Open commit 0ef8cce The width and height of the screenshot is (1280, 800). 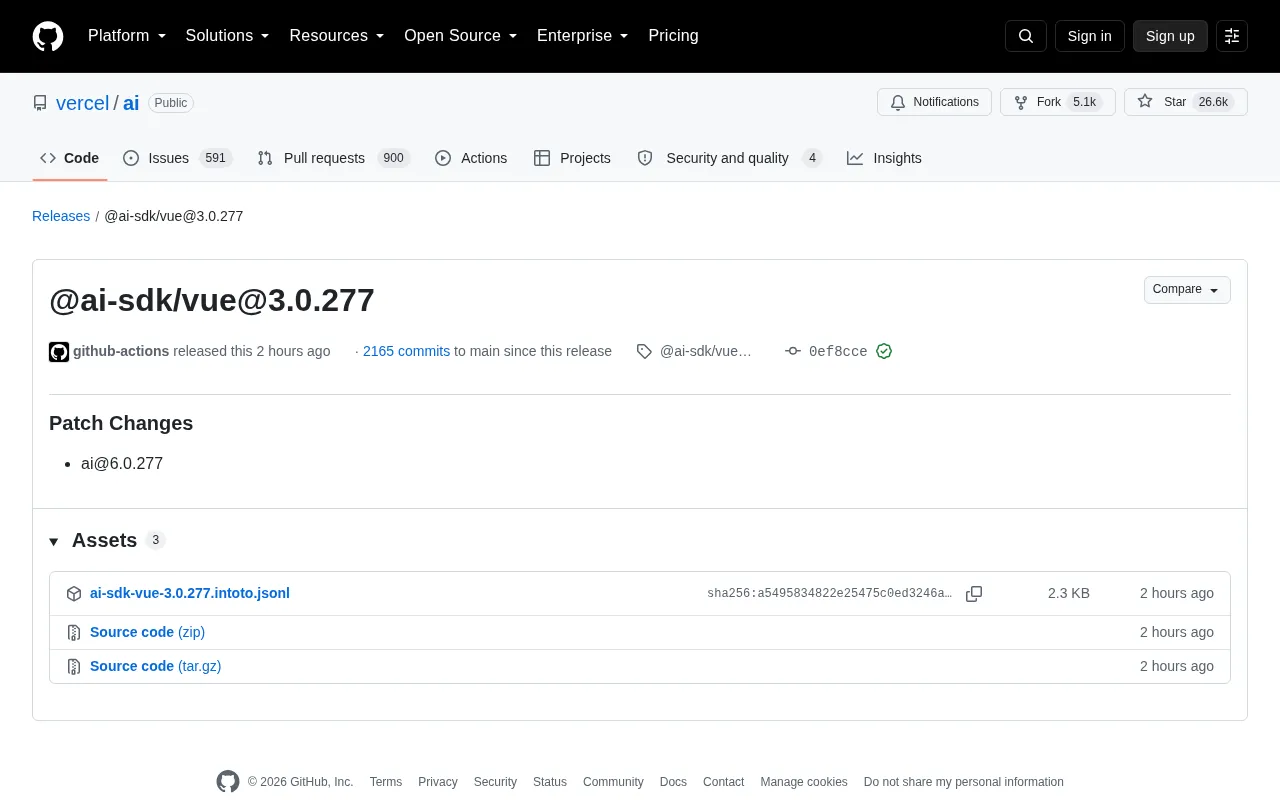838,352
